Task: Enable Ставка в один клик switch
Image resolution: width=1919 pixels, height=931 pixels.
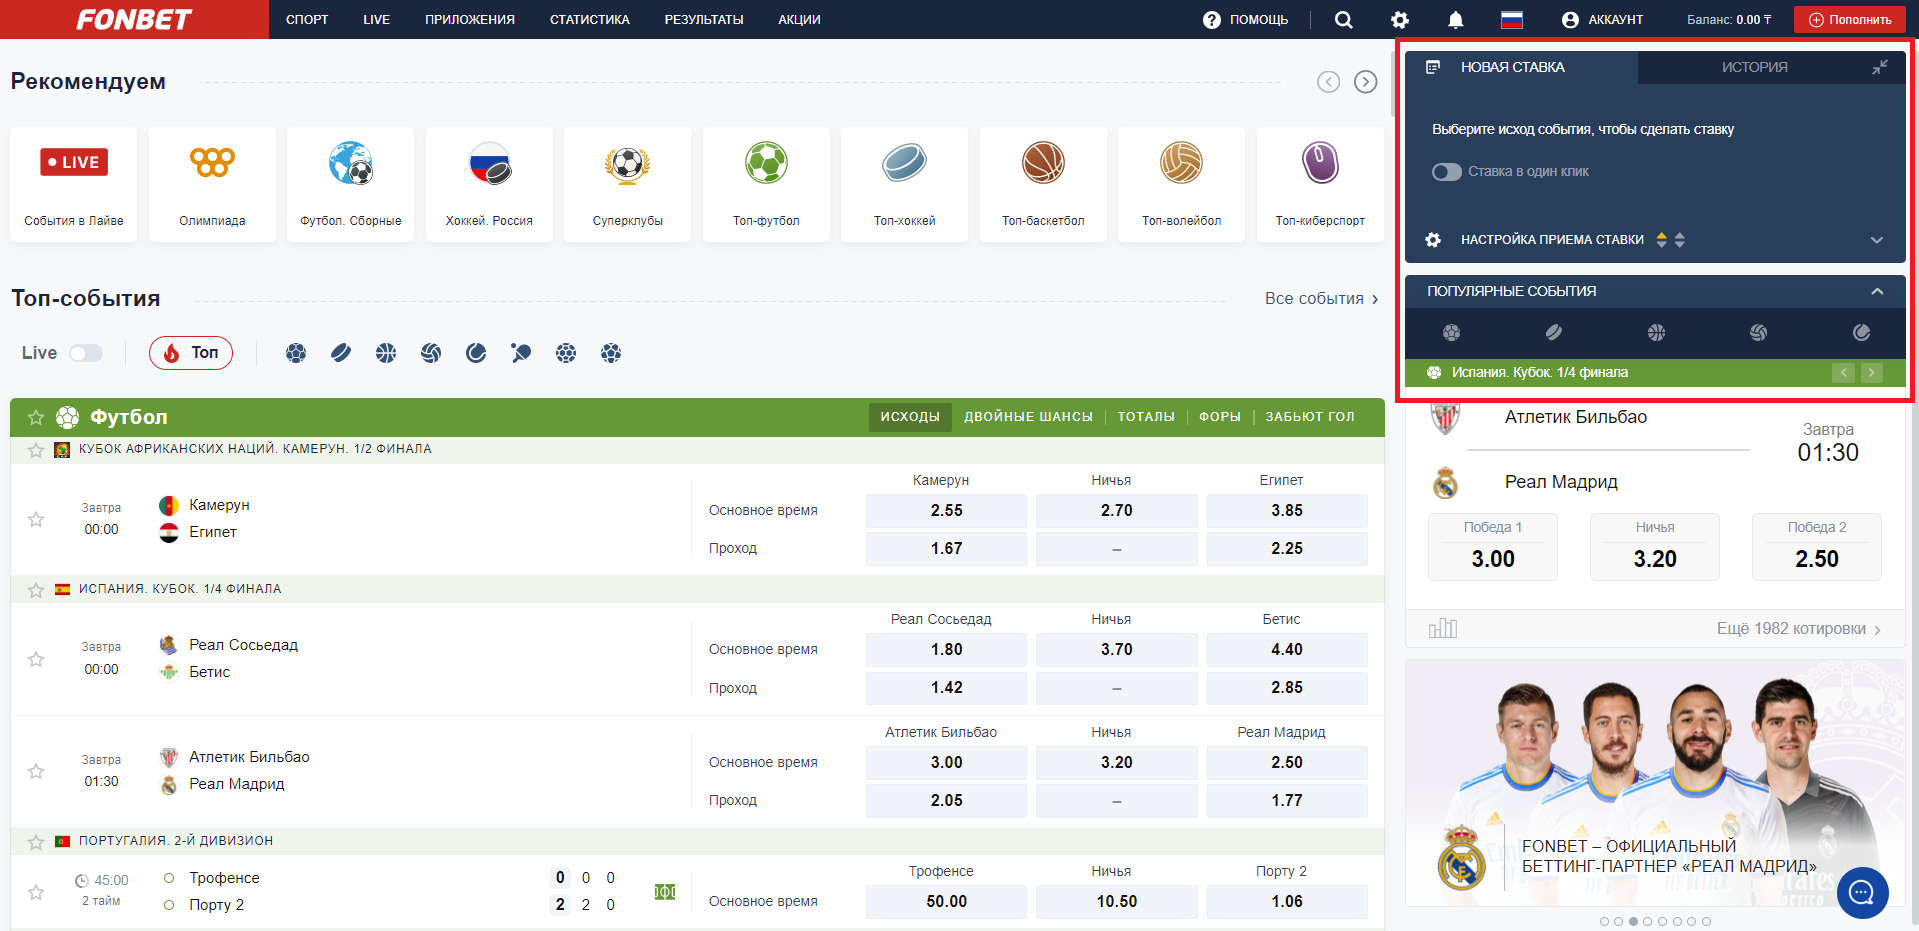Action: click(1447, 172)
